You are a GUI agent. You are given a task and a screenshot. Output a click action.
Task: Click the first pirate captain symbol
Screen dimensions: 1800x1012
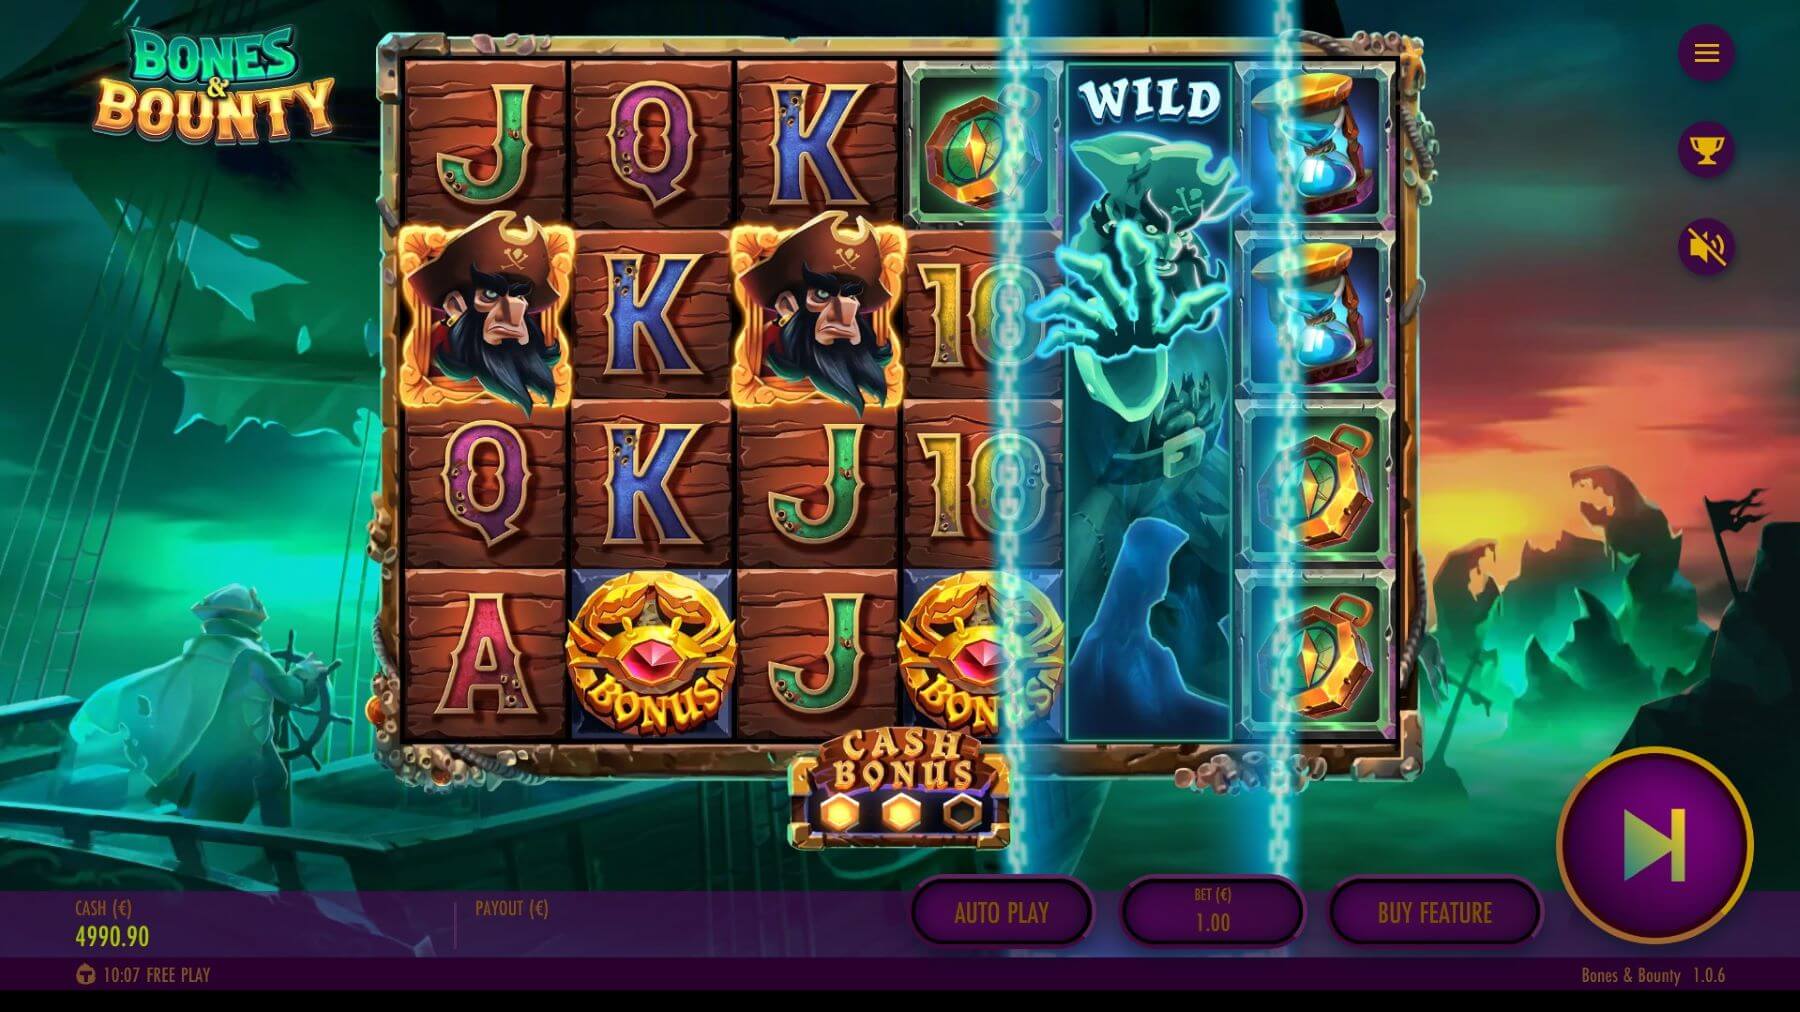(485, 315)
